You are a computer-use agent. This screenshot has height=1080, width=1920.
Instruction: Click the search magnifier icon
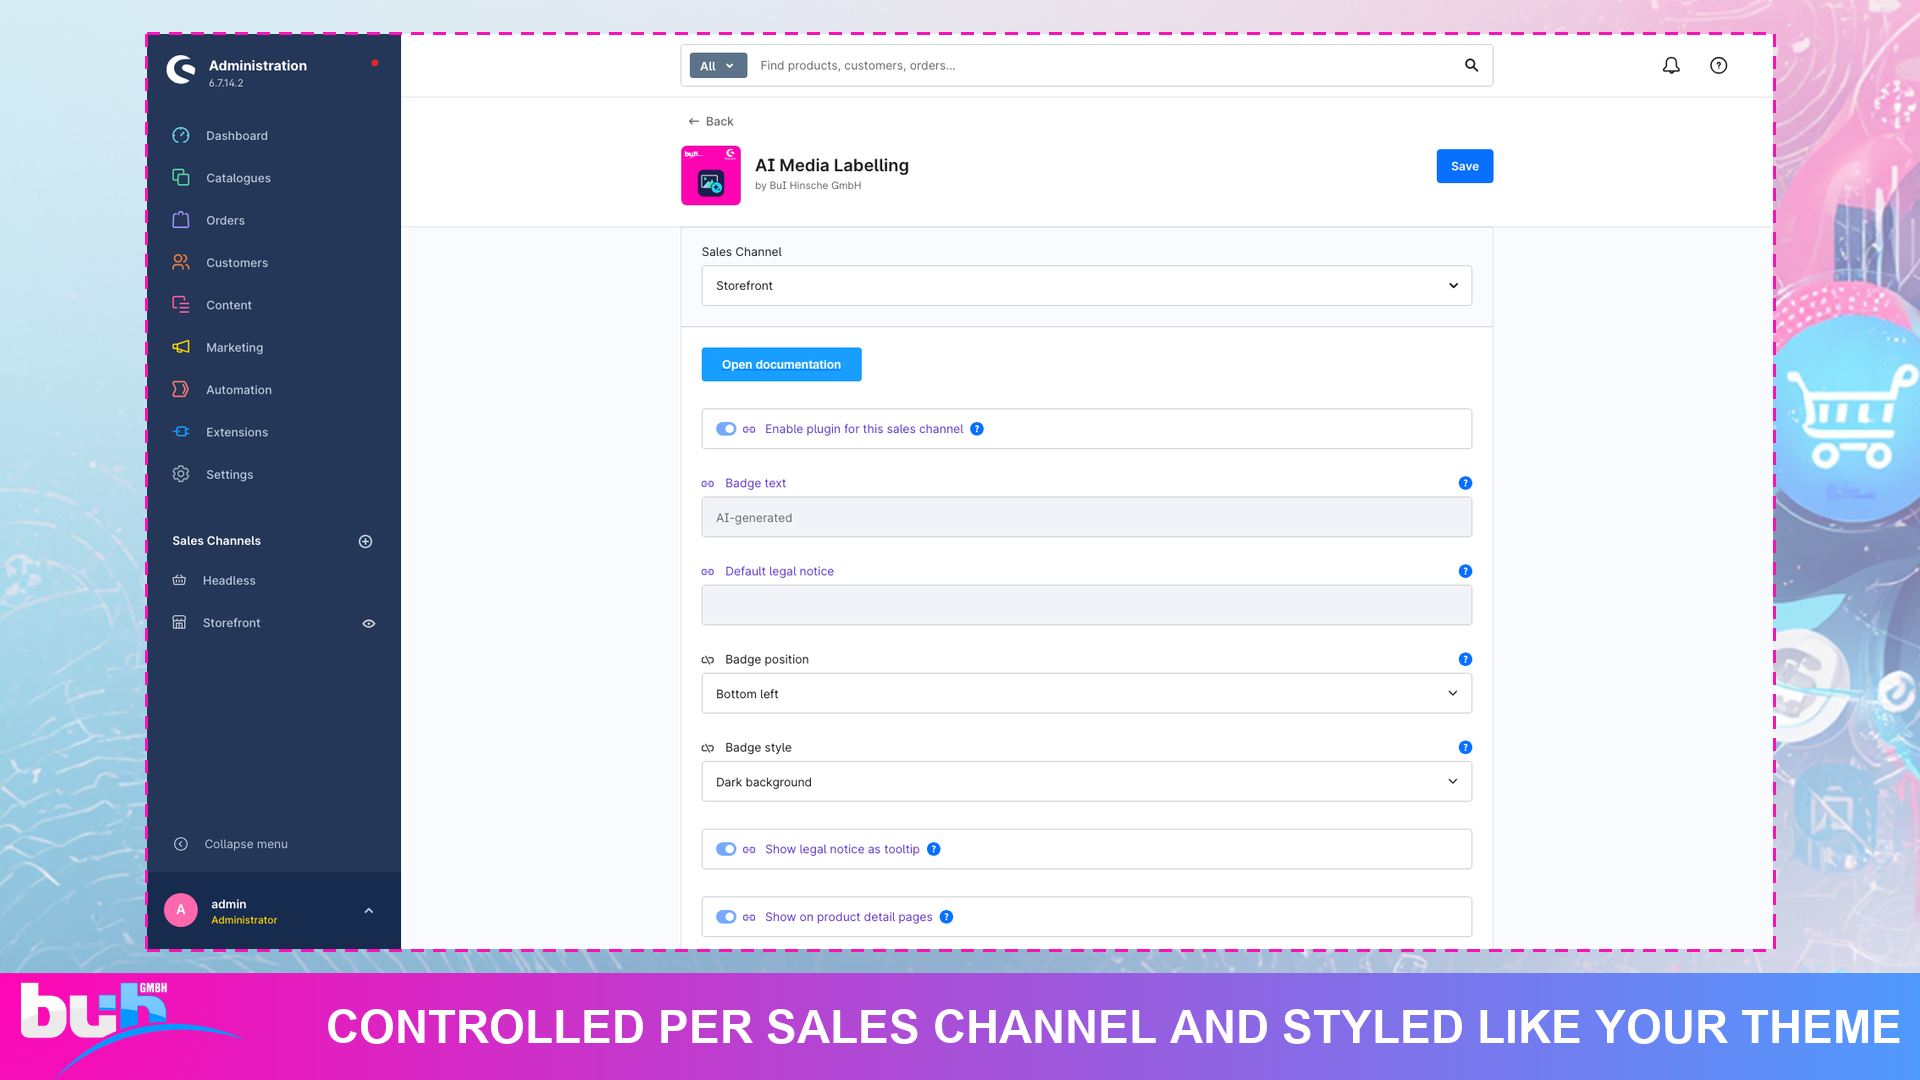point(1471,65)
